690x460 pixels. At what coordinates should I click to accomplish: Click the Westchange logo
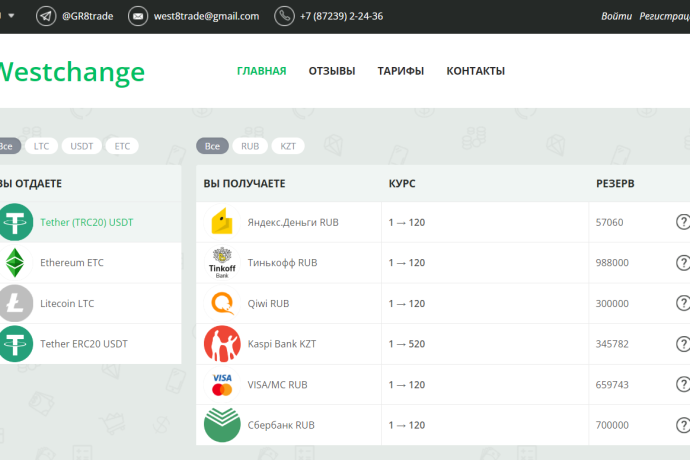(x=72, y=72)
